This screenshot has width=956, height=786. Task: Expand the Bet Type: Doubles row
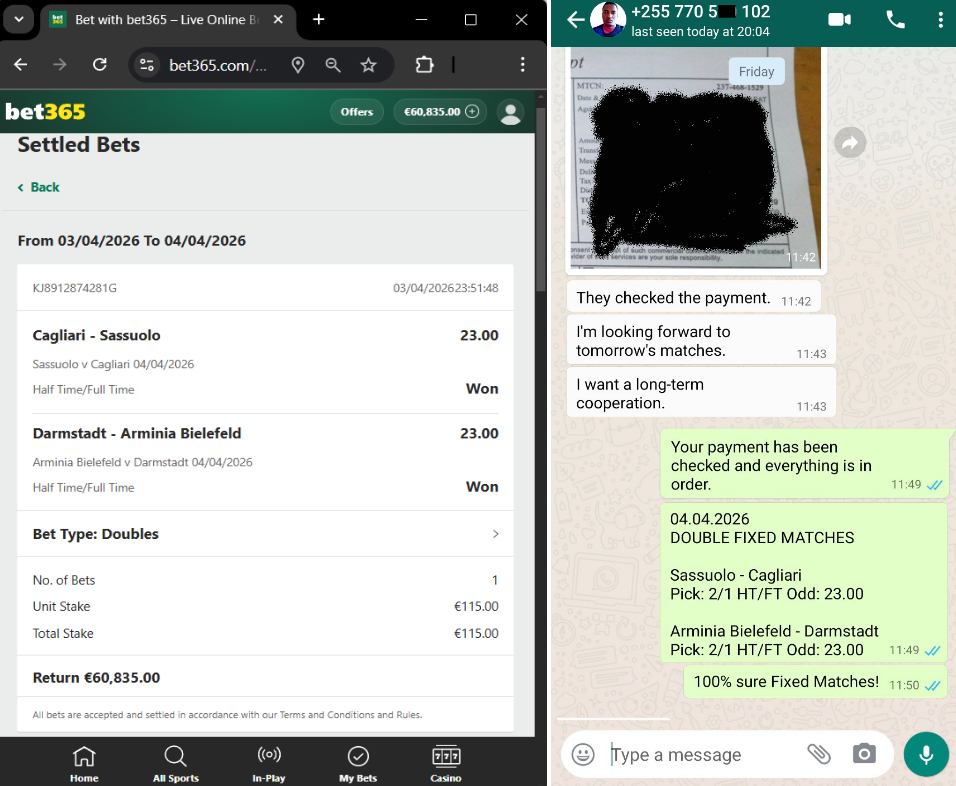(x=265, y=534)
